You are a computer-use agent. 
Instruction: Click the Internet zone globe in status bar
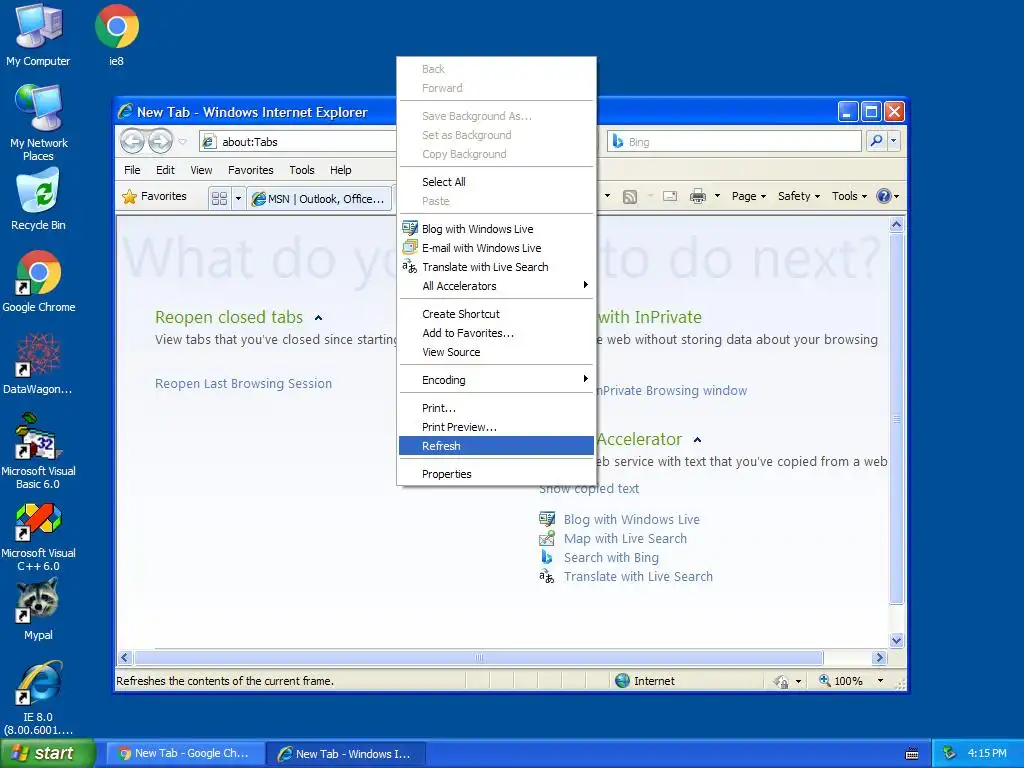tap(622, 680)
